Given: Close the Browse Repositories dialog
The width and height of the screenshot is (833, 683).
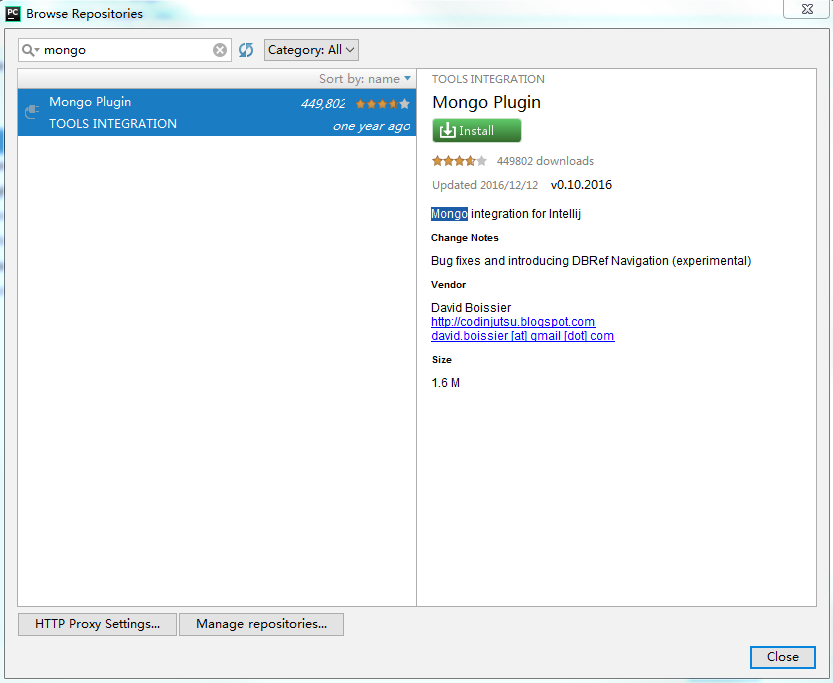Looking at the screenshot, I should pyautogui.click(x=783, y=657).
